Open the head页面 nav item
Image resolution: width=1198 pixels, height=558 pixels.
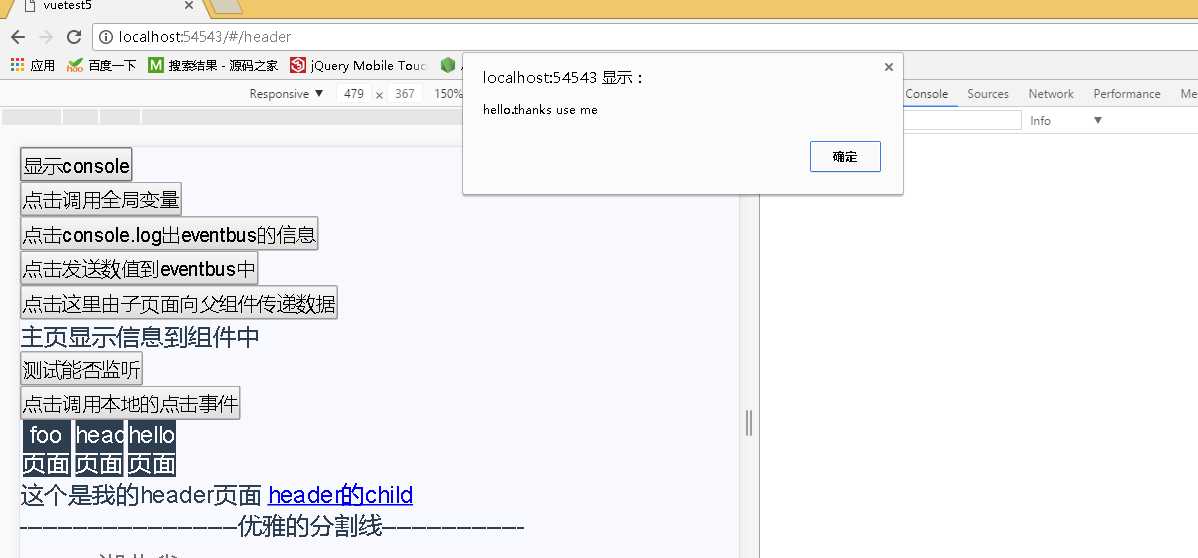pyautogui.click(x=99, y=449)
